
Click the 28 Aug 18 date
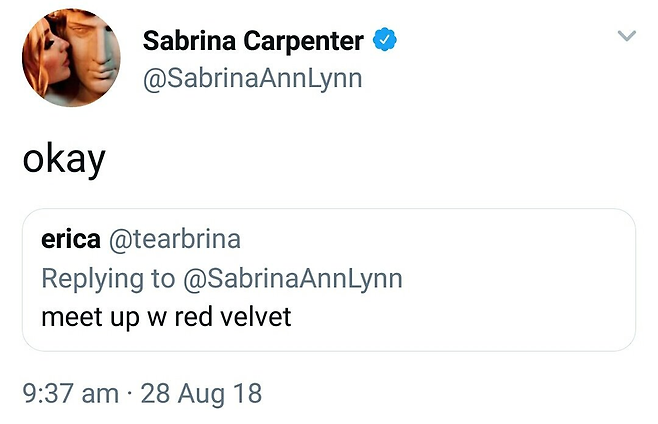[x=201, y=393]
